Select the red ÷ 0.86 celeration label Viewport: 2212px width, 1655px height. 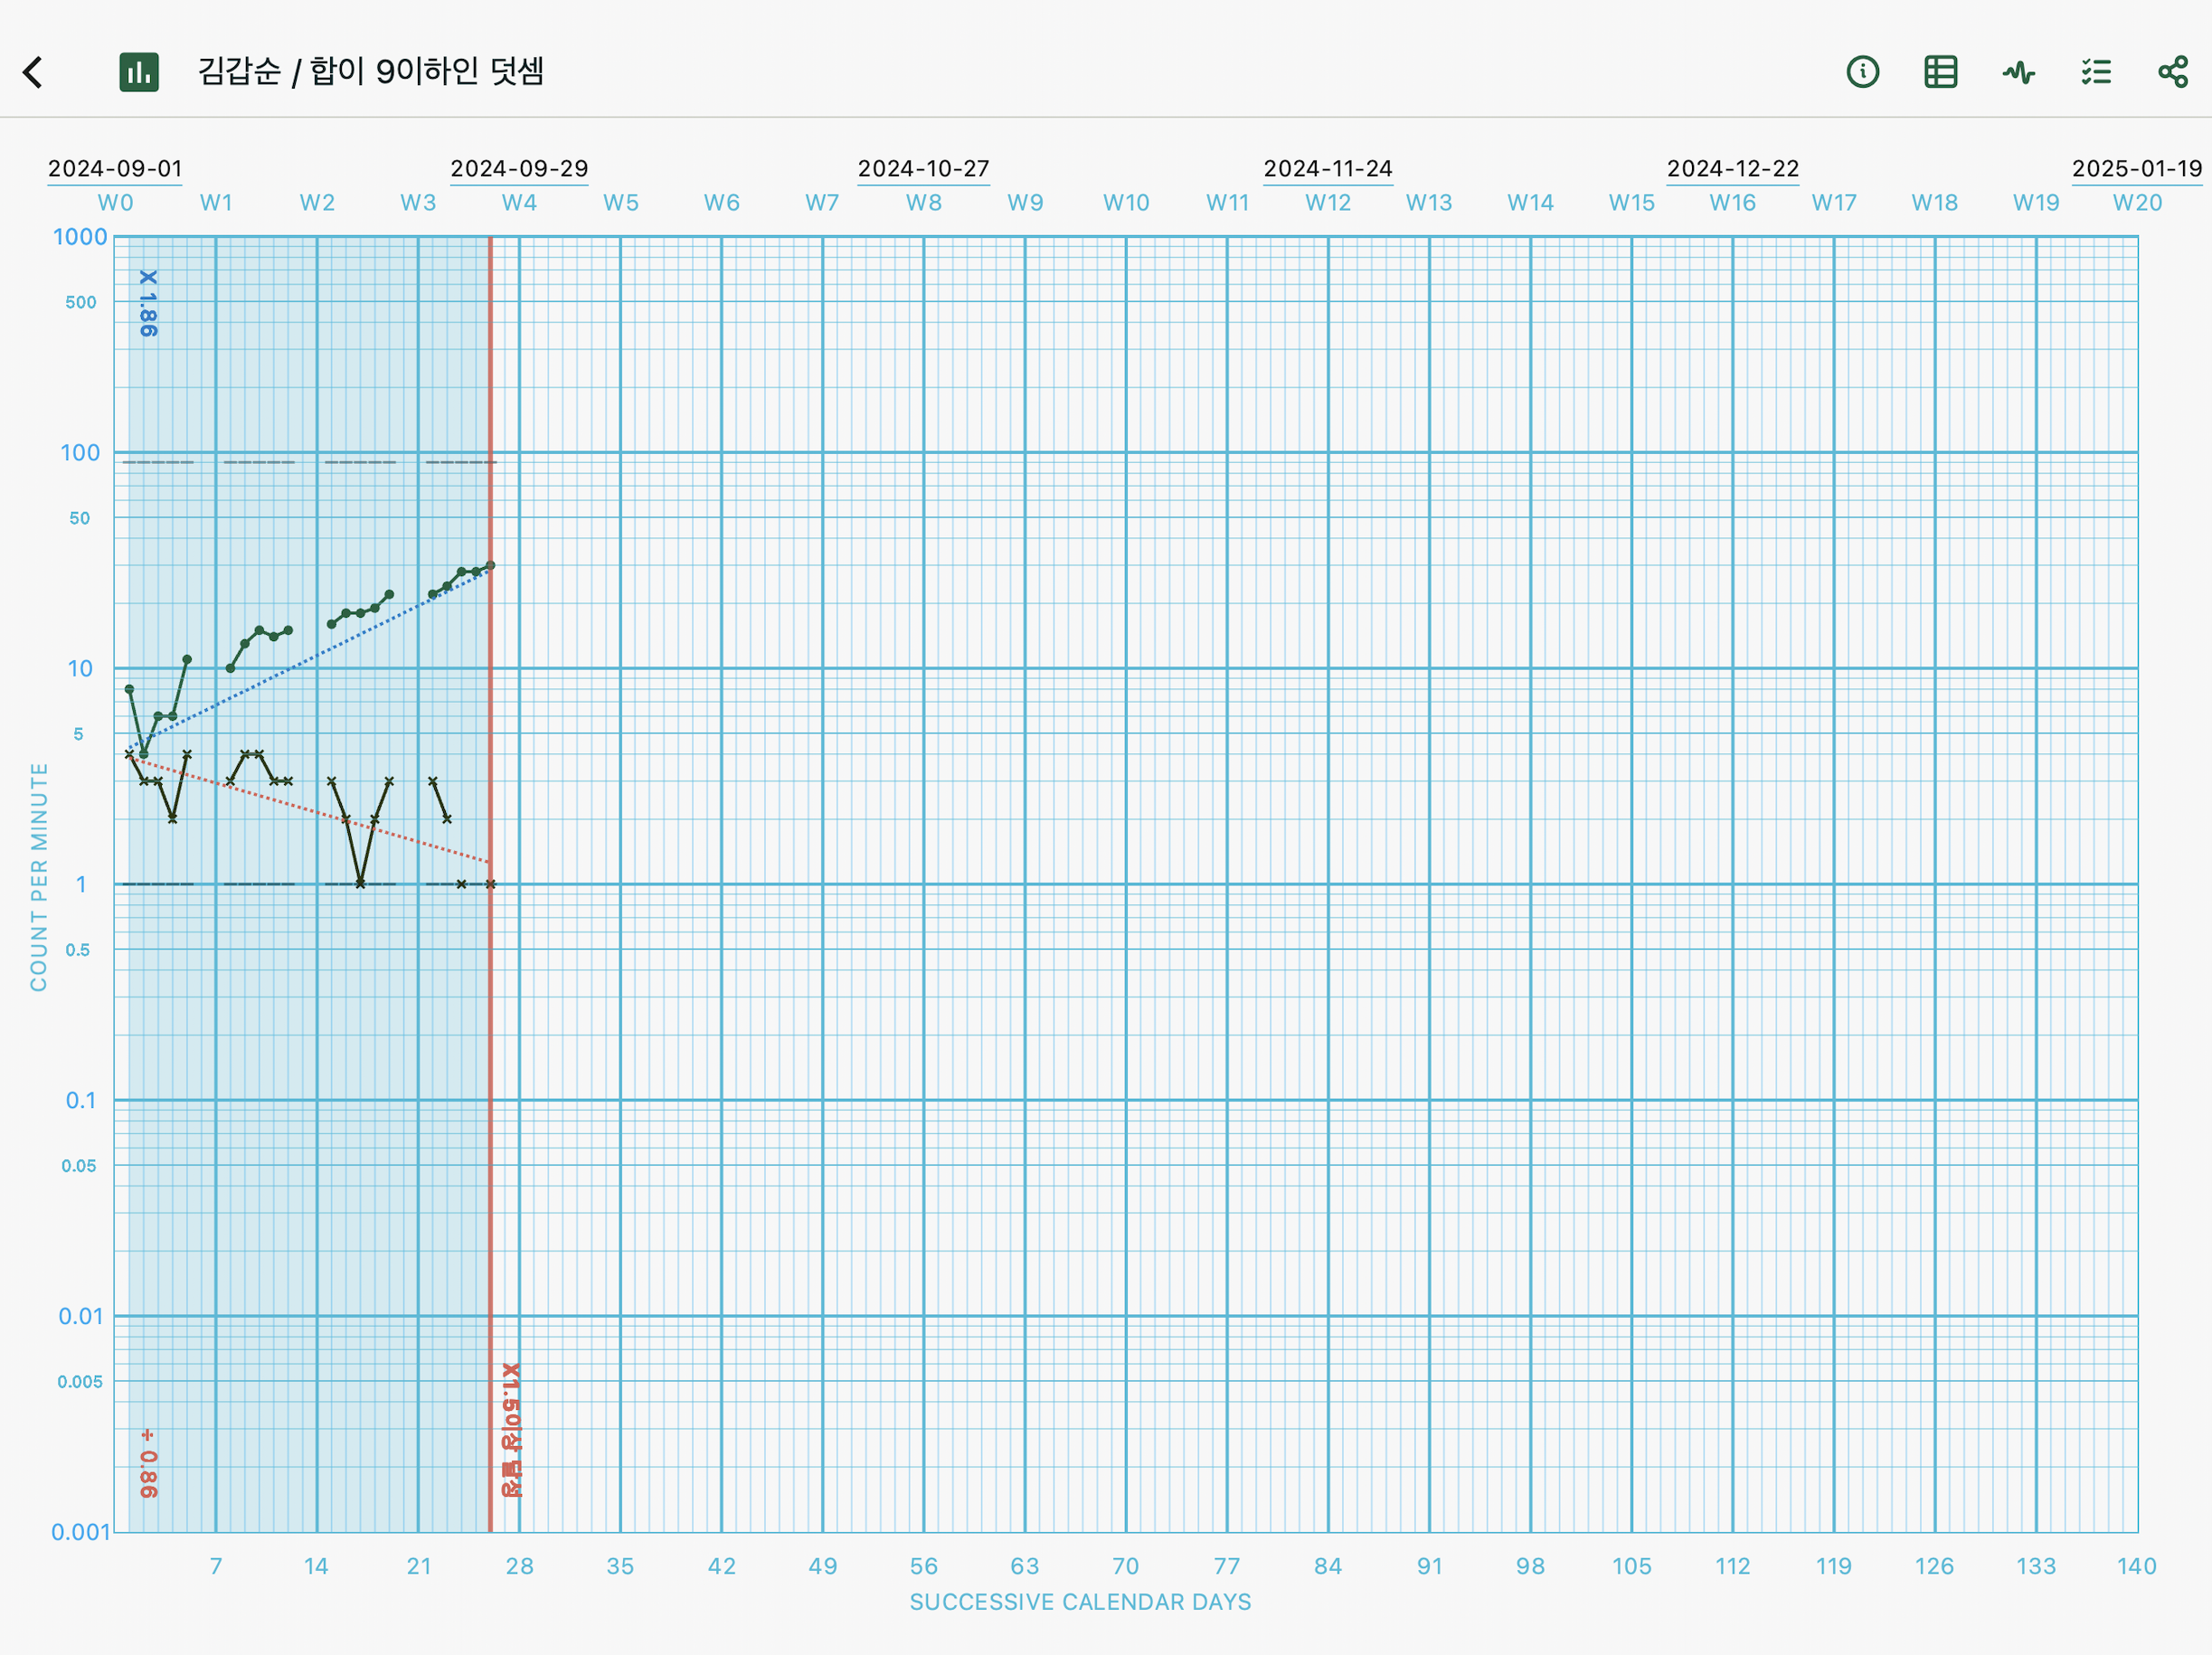click(148, 1463)
